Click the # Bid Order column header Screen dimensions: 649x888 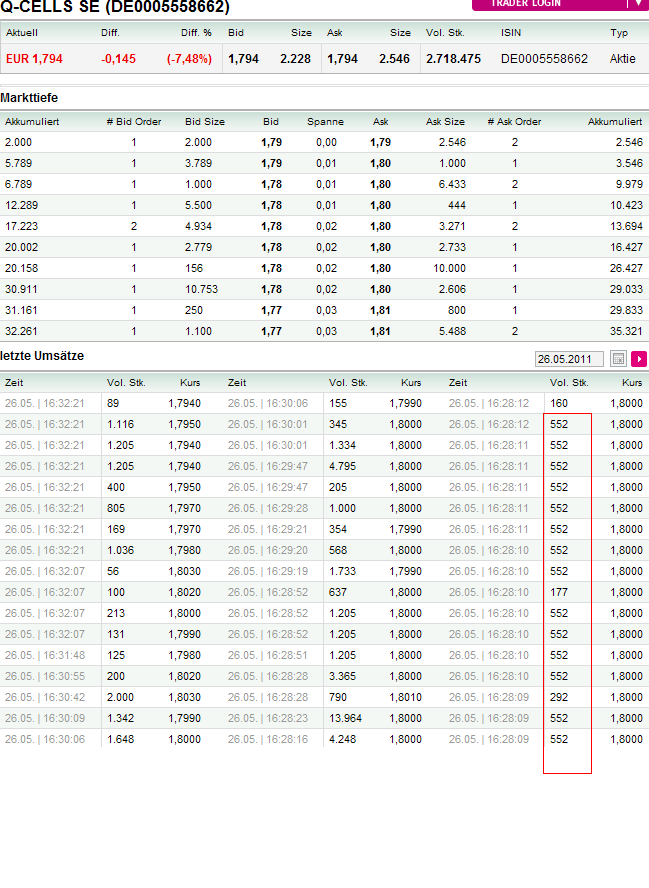(134, 122)
